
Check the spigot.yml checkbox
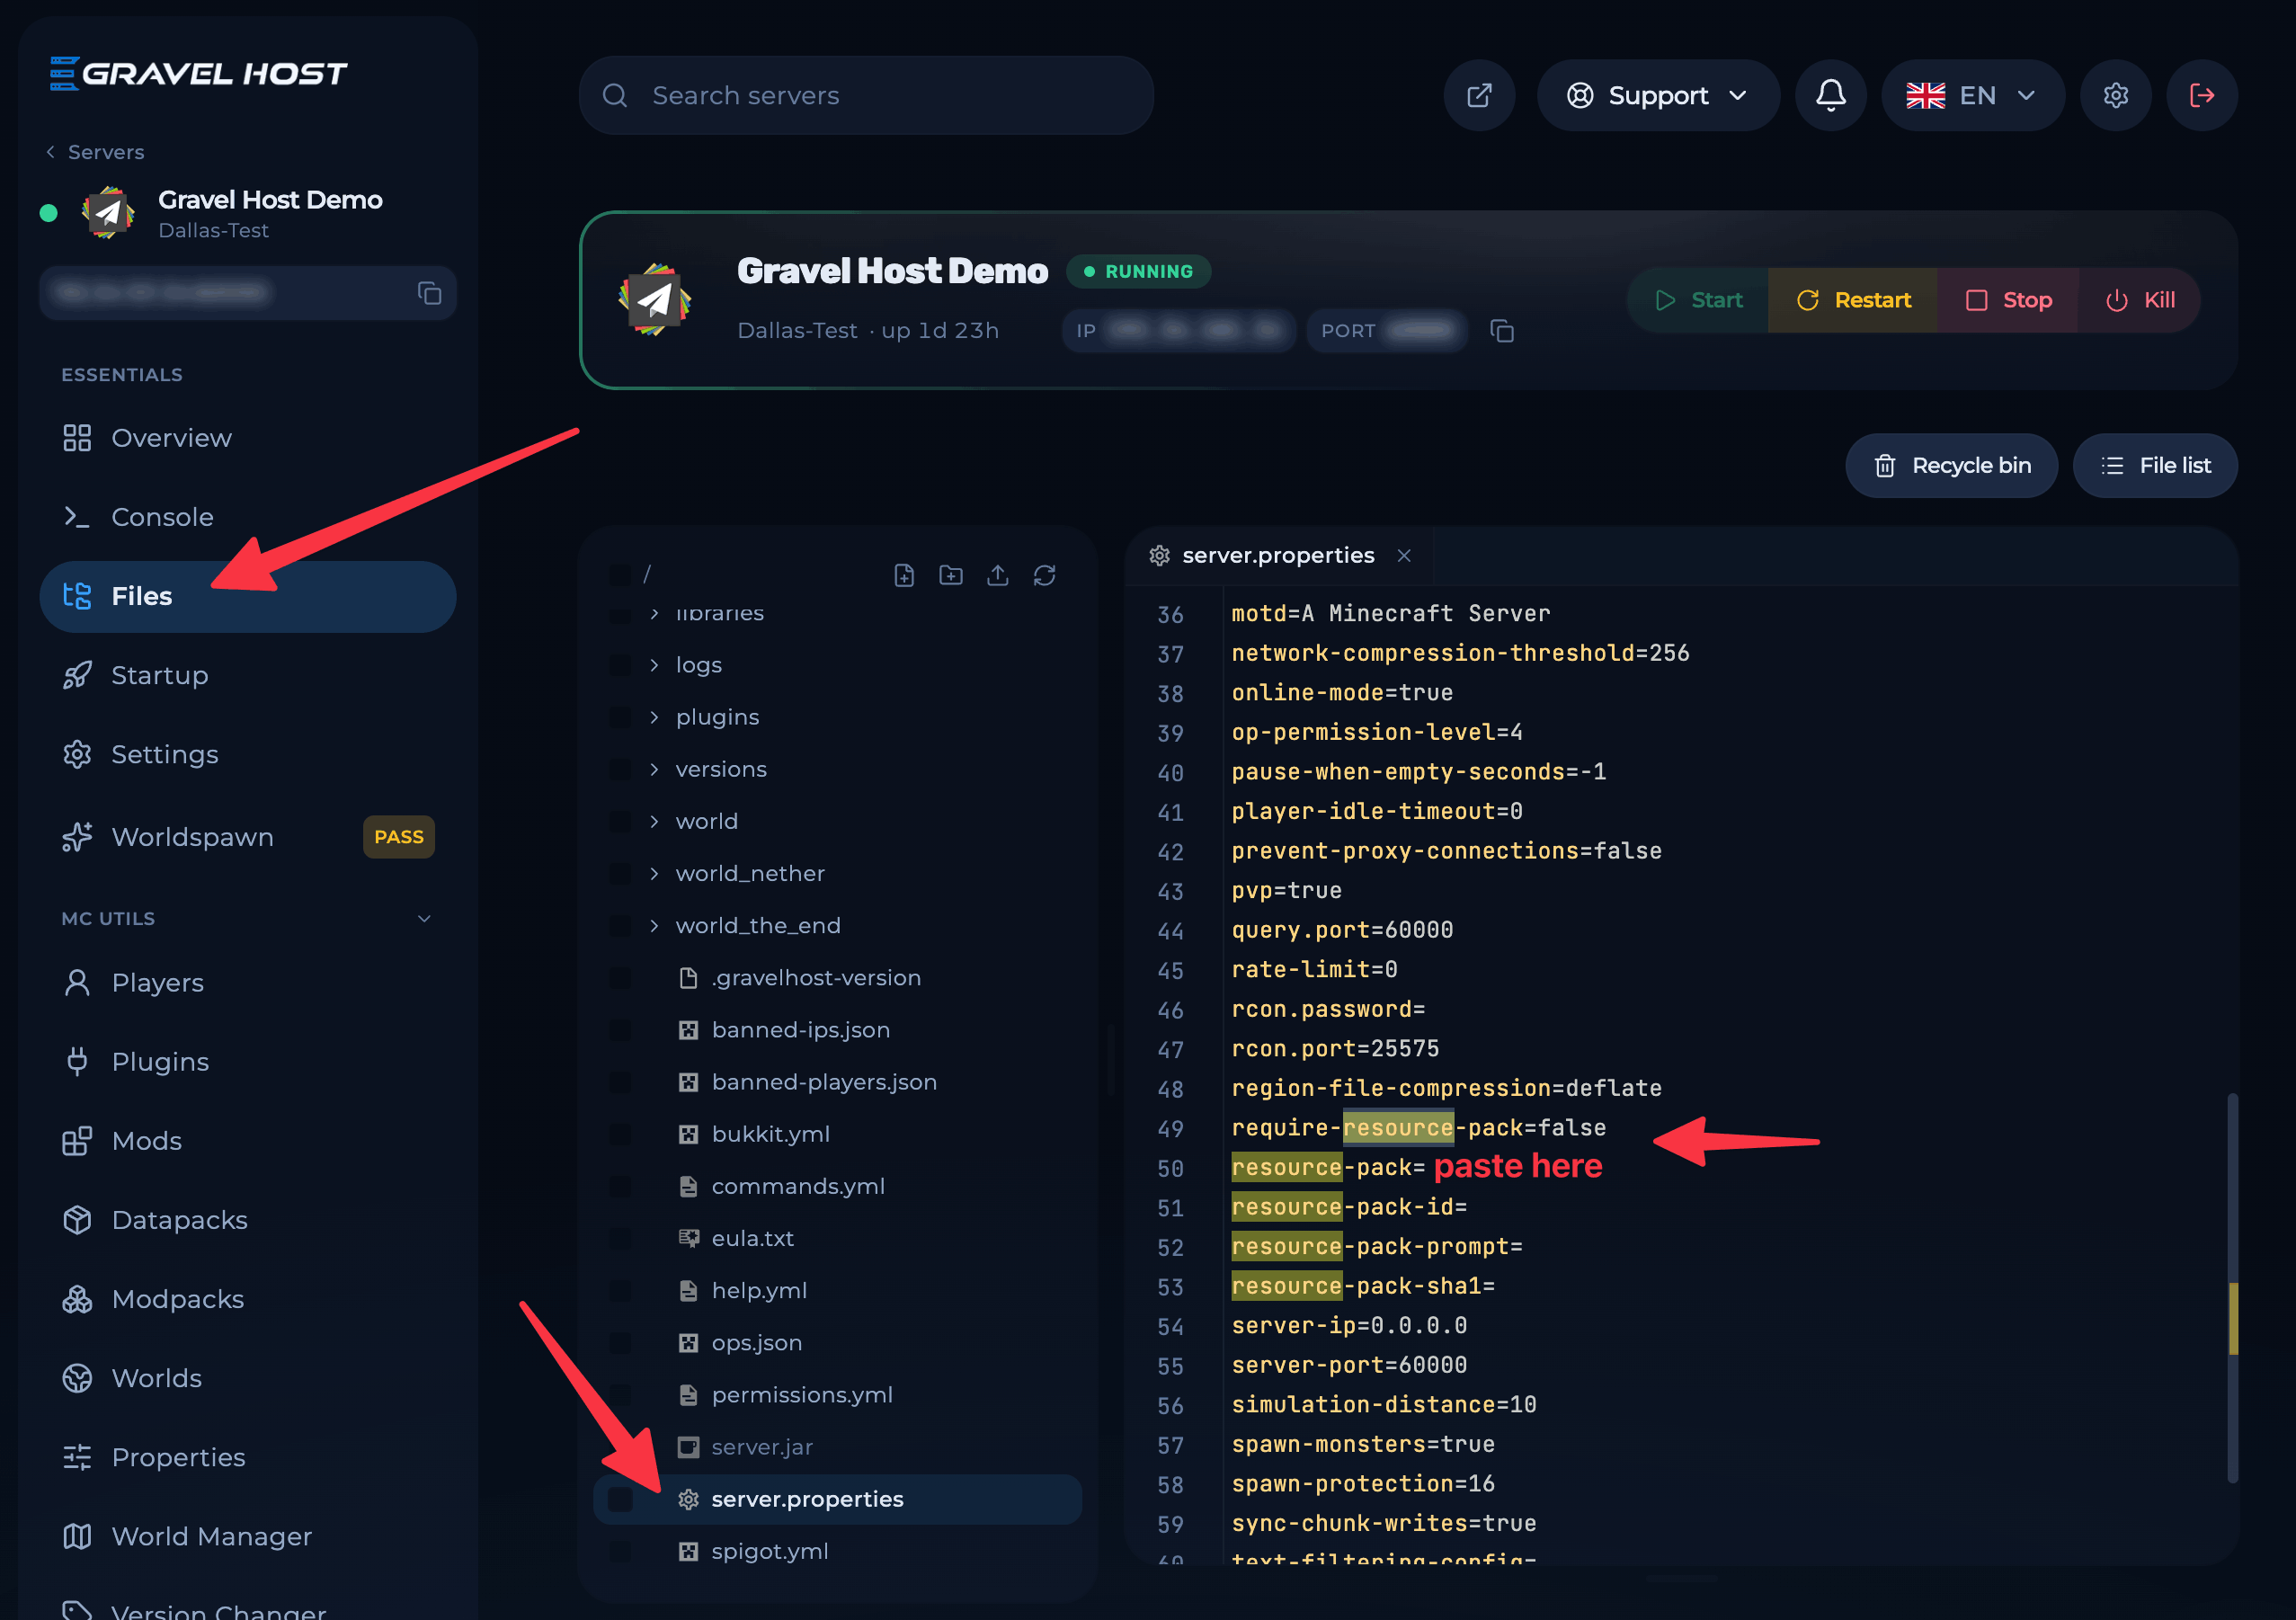[620, 1551]
